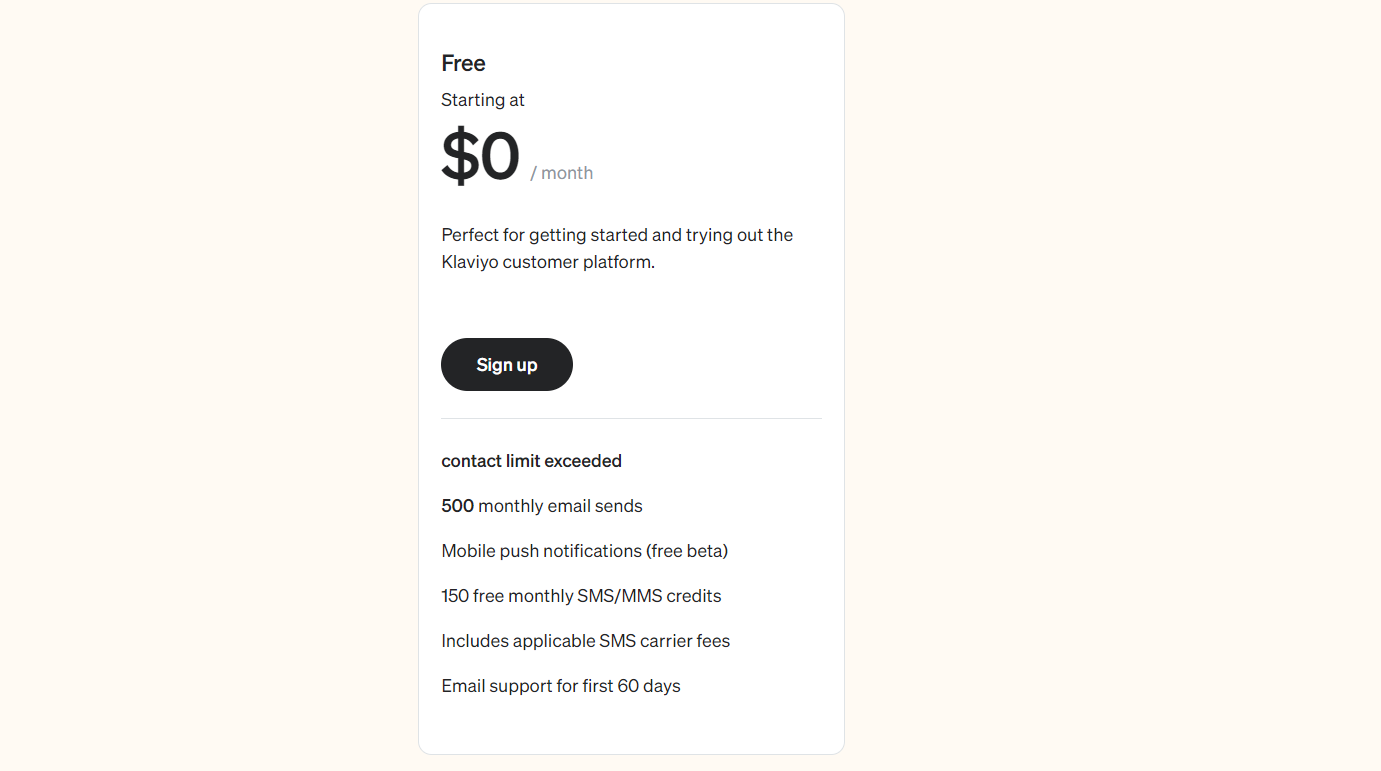Click the '(free beta)' label
This screenshot has height=771, width=1381.
(x=687, y=551)
